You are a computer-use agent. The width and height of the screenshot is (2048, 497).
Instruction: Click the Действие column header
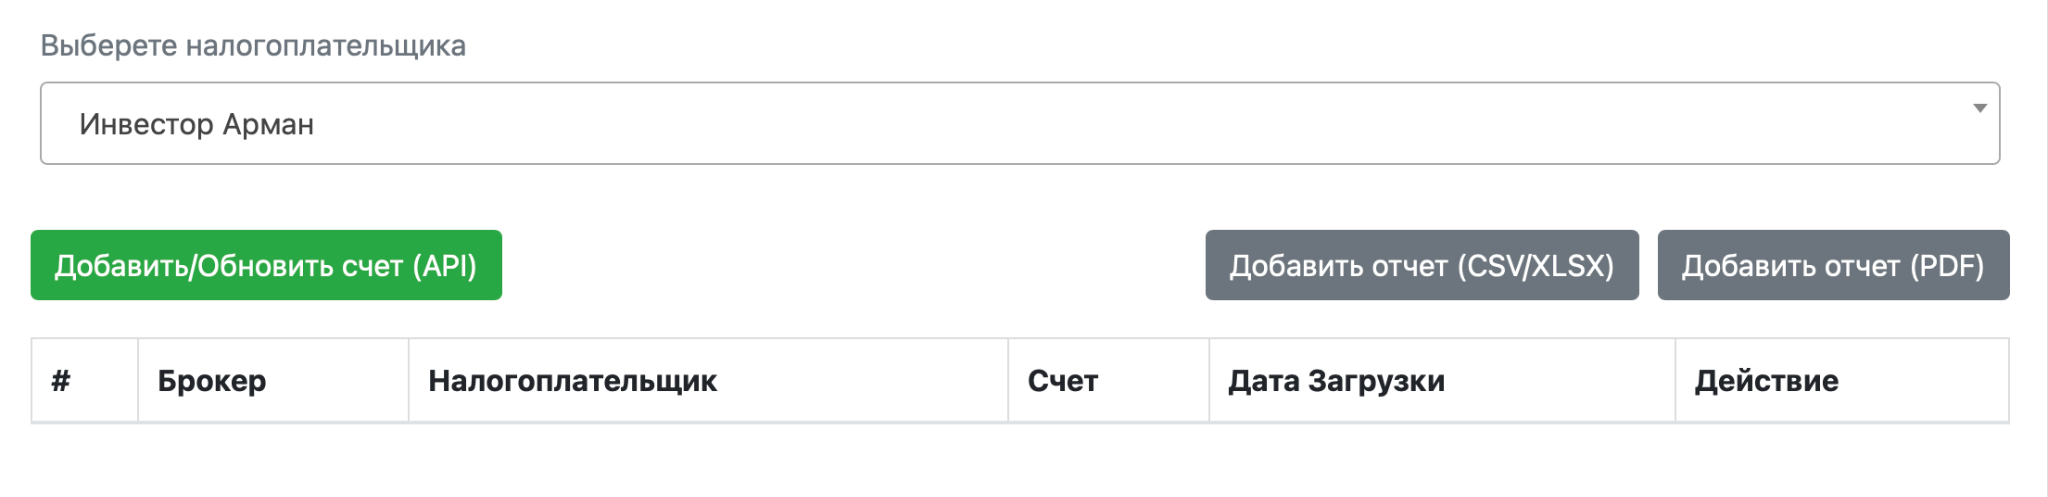coord(1766,381)
